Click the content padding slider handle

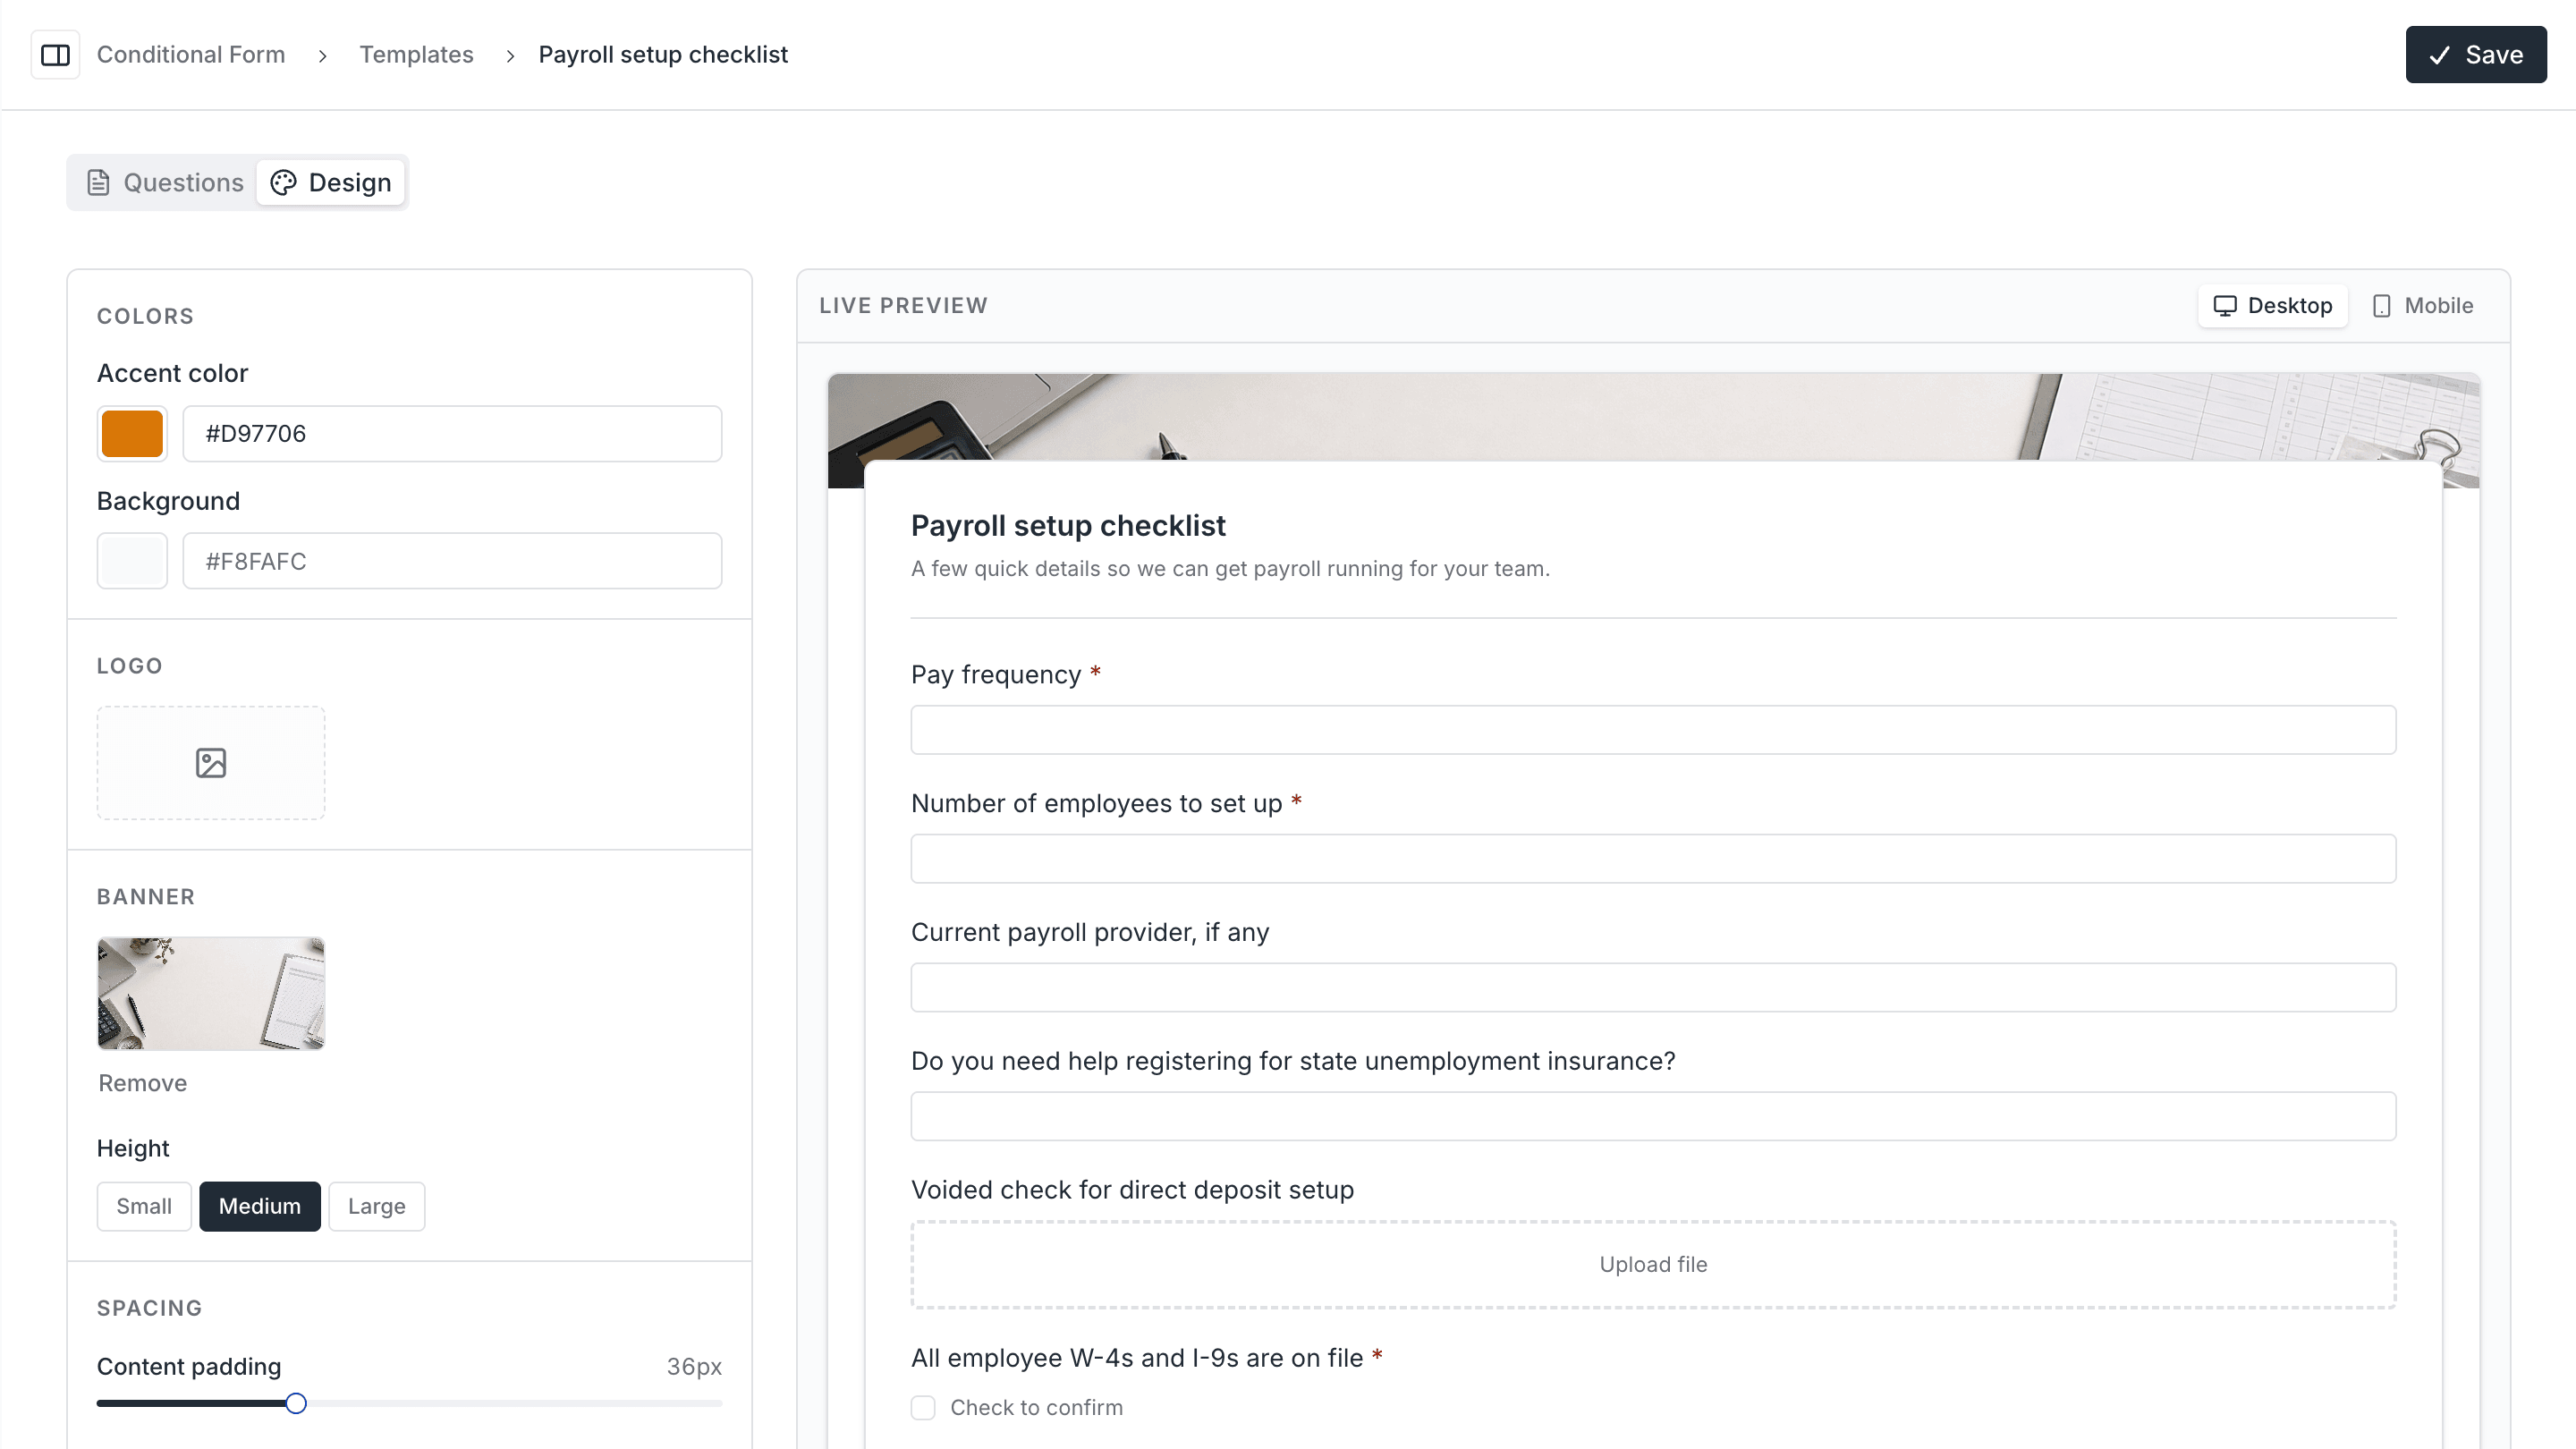pos(296,1404)
